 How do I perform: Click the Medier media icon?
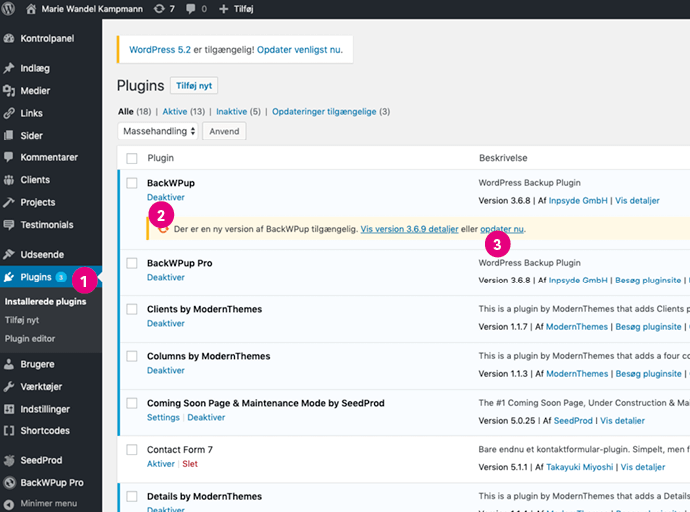coord(9,91)
